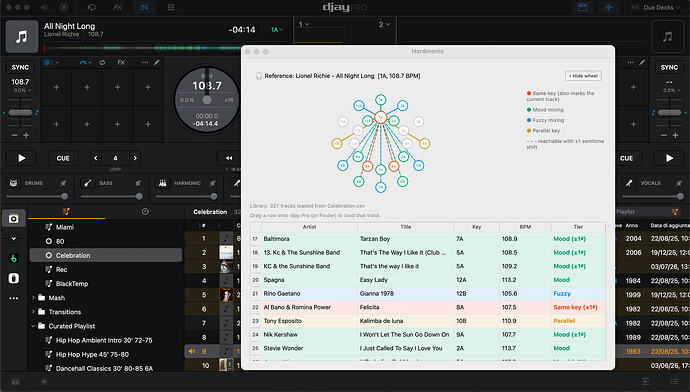Click the automix loop-arrow icon in top toolbar

[x=92, y=7]
